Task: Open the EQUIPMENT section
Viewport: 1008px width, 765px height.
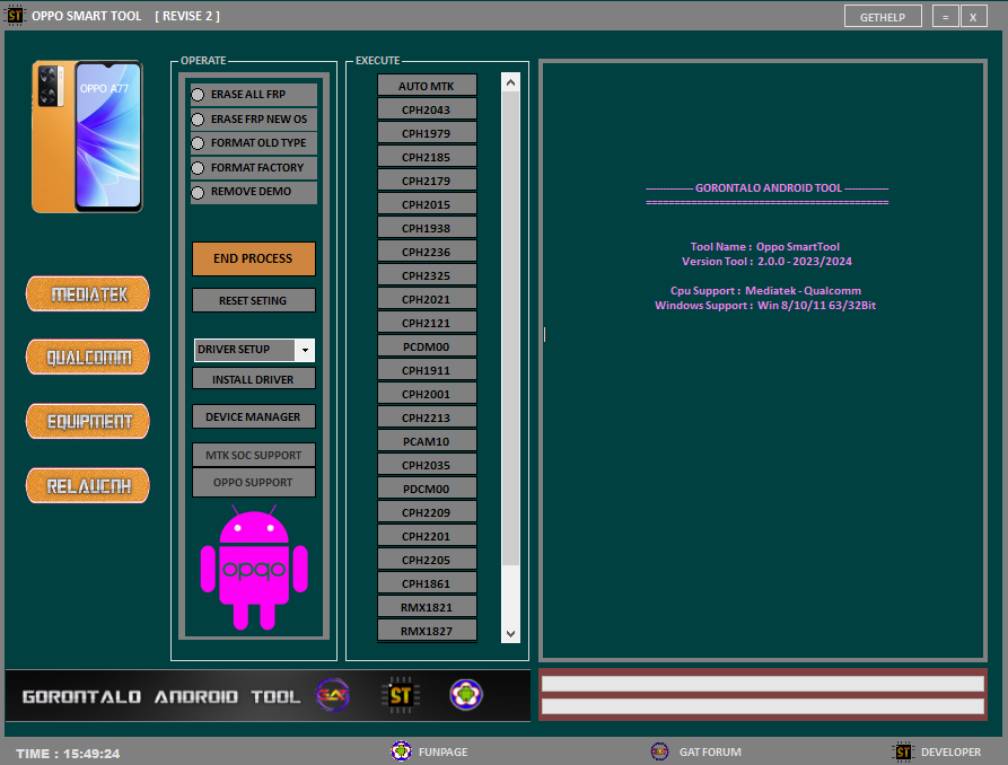Action: [88, 422]
